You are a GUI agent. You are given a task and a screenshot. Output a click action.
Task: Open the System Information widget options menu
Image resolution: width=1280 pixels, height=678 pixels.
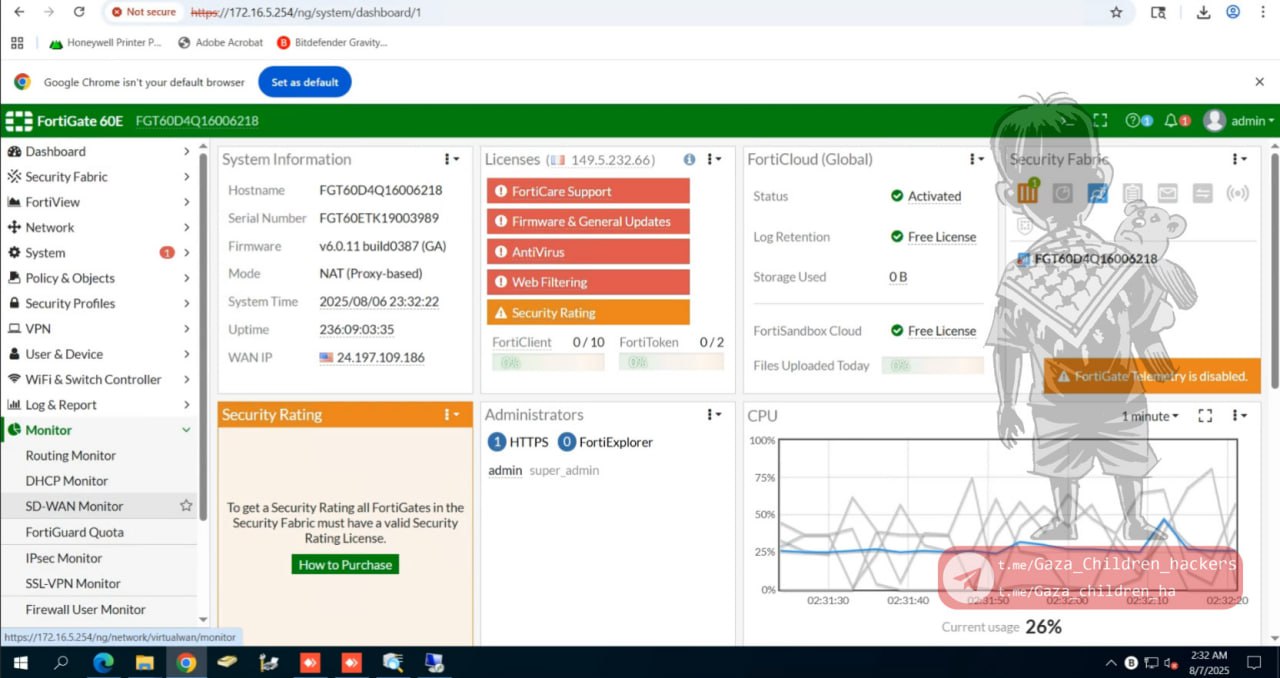pyautogui.click(x=452, y=159)
